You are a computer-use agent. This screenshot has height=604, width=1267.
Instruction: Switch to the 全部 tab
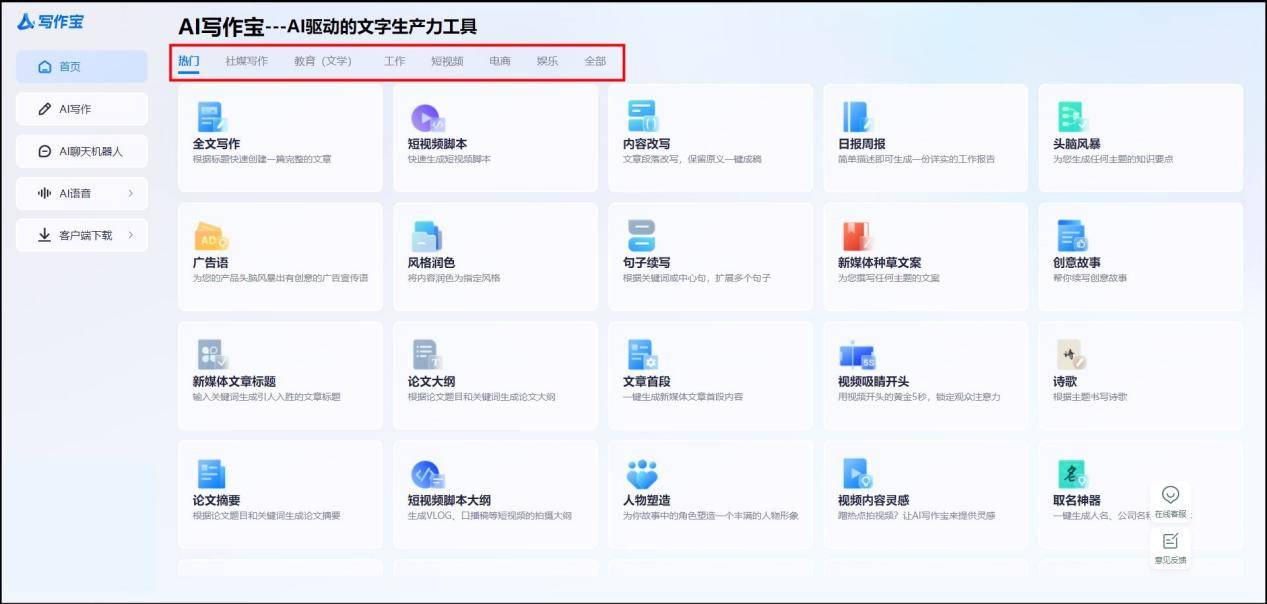(x=594, y=60)
